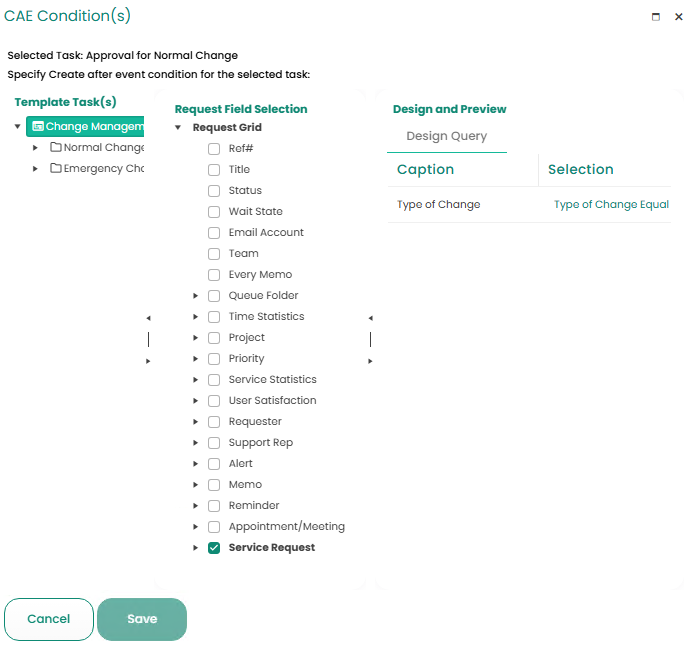Expand the Queue Folder node
694x658 pixels.
coord(196,296)
